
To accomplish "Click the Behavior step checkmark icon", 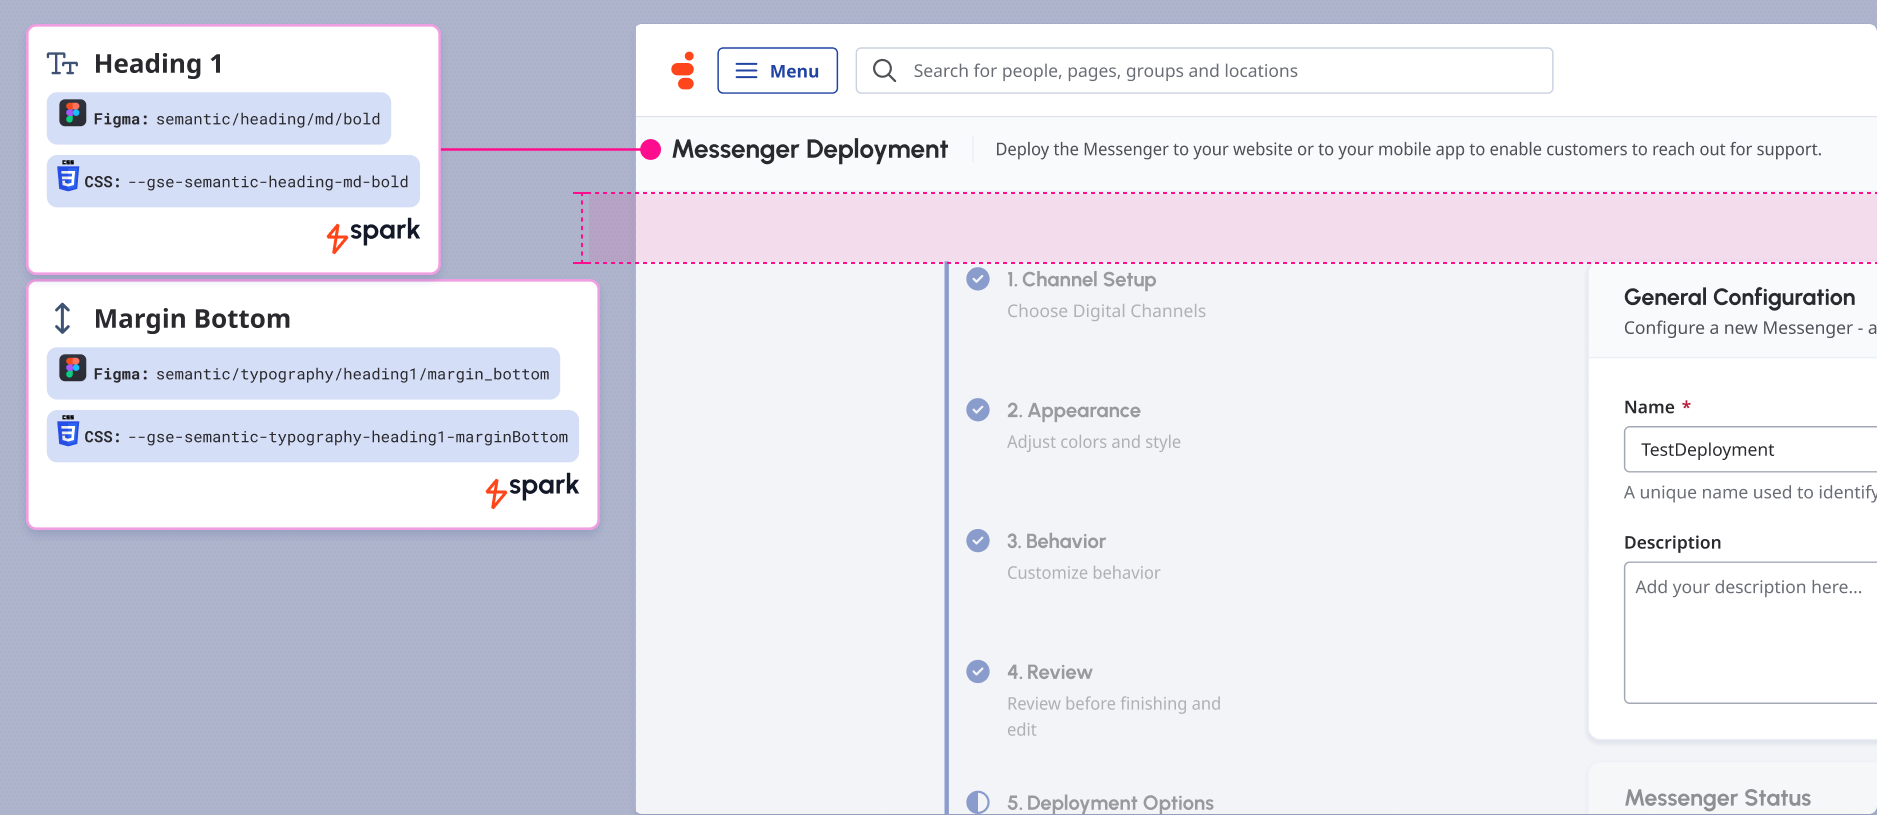I will (x=978, y=541).
